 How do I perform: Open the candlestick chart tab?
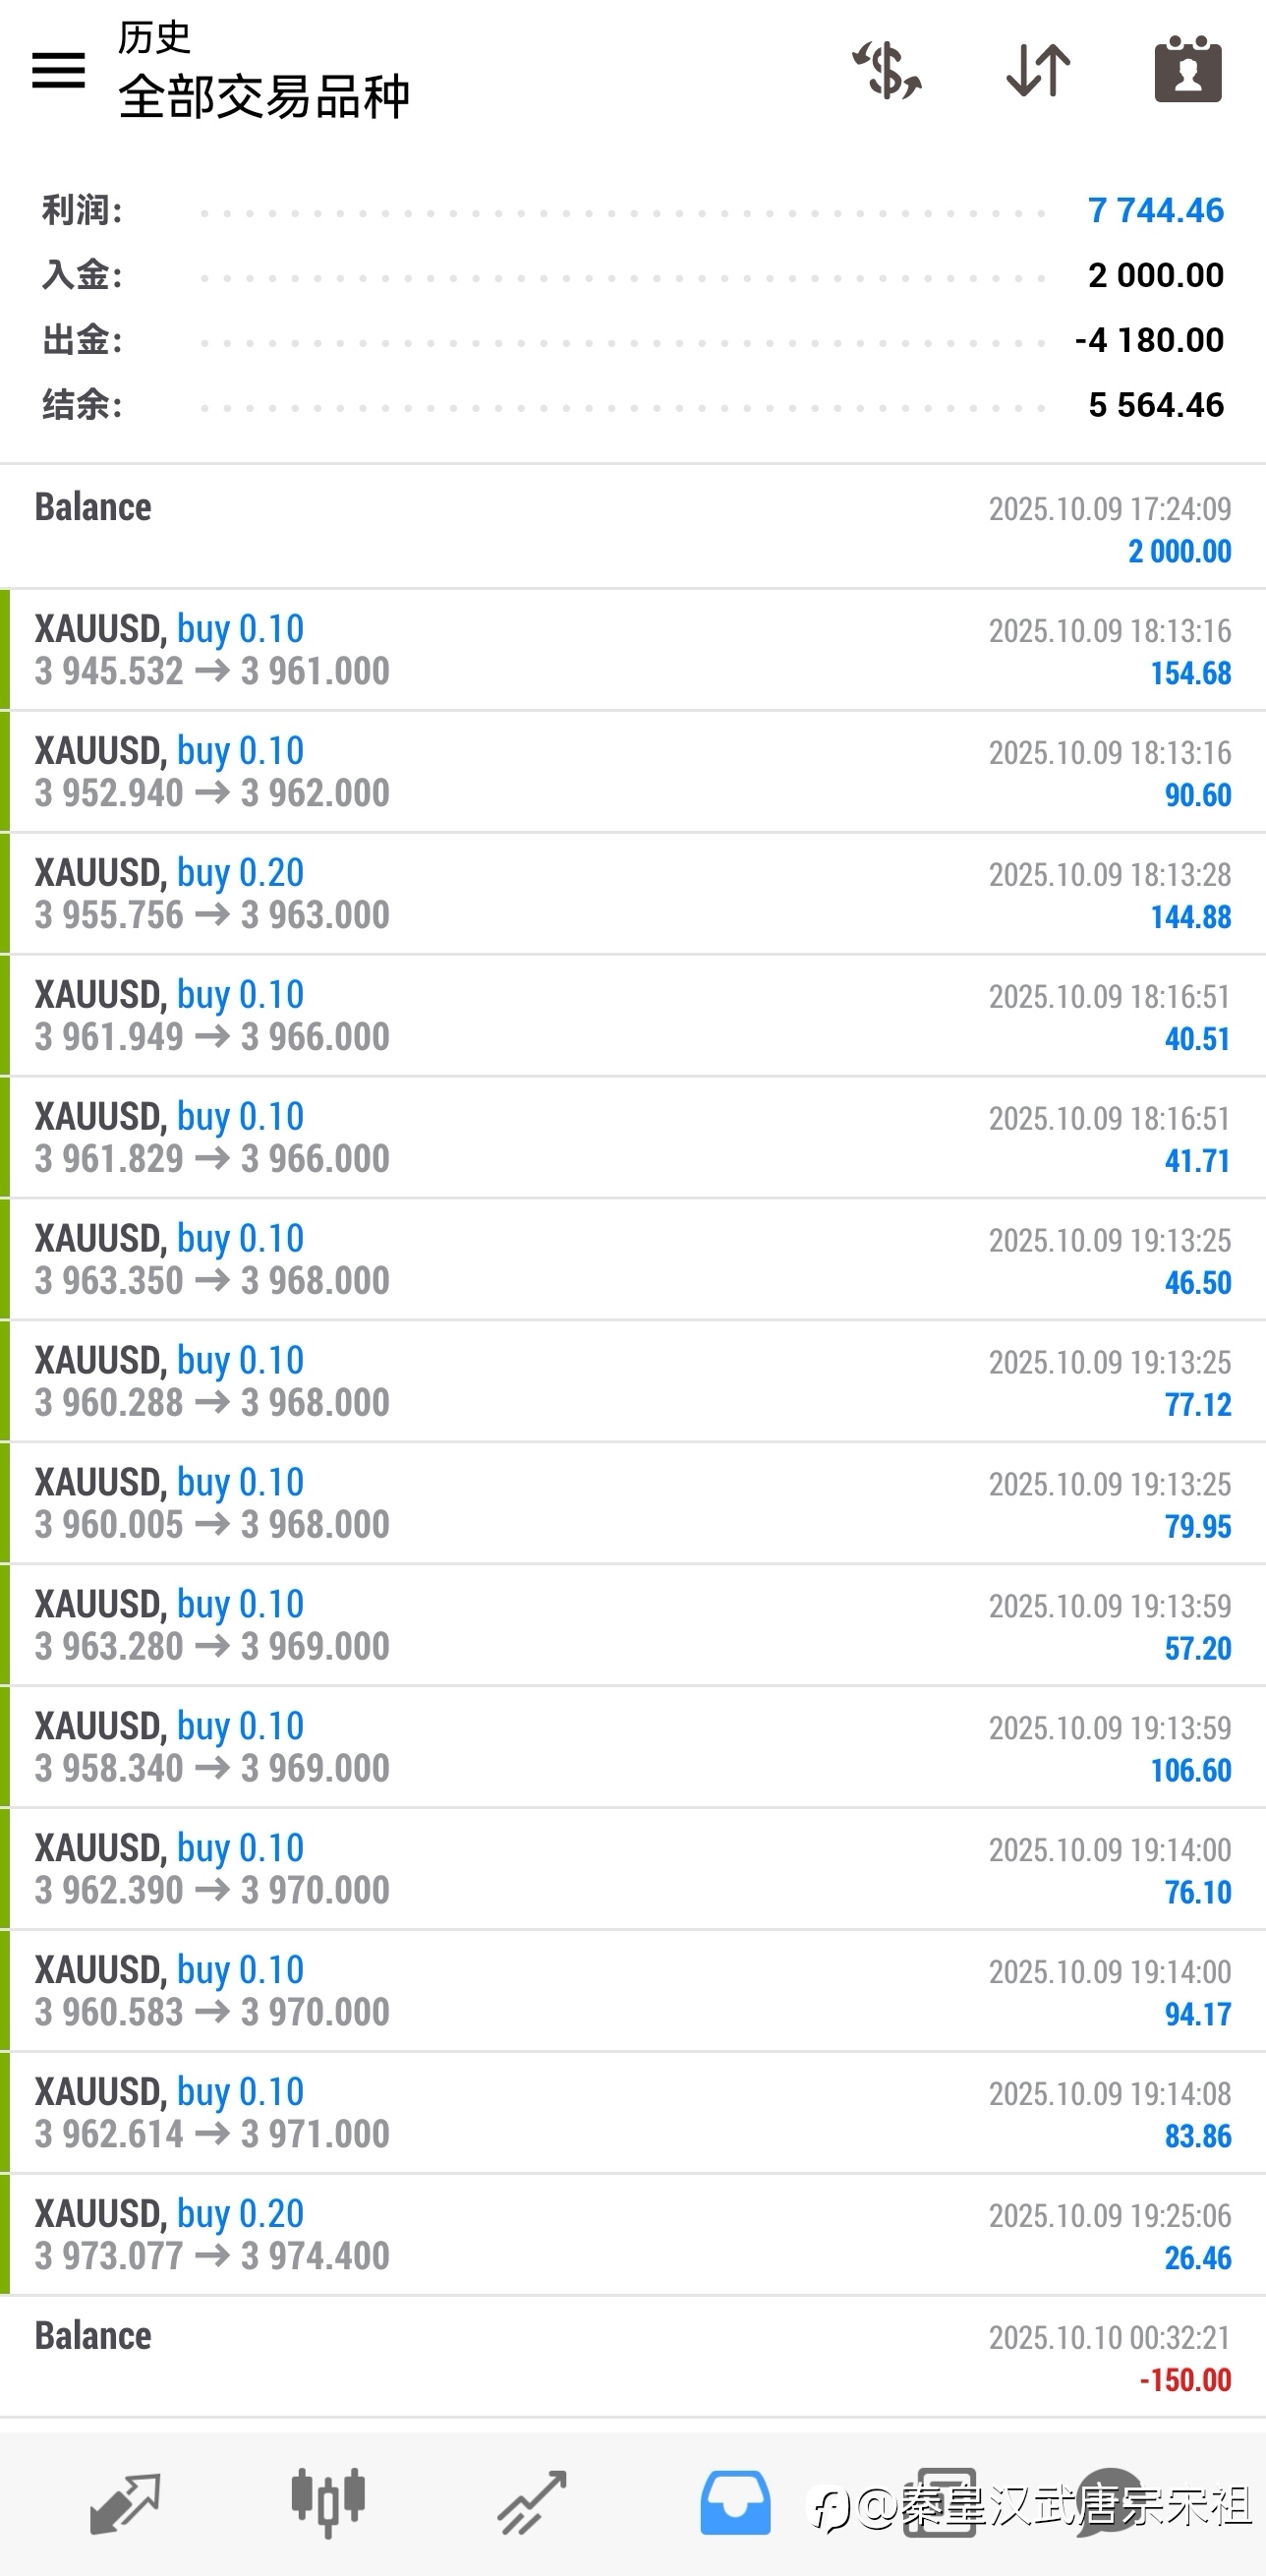(x=328, y=2503)
